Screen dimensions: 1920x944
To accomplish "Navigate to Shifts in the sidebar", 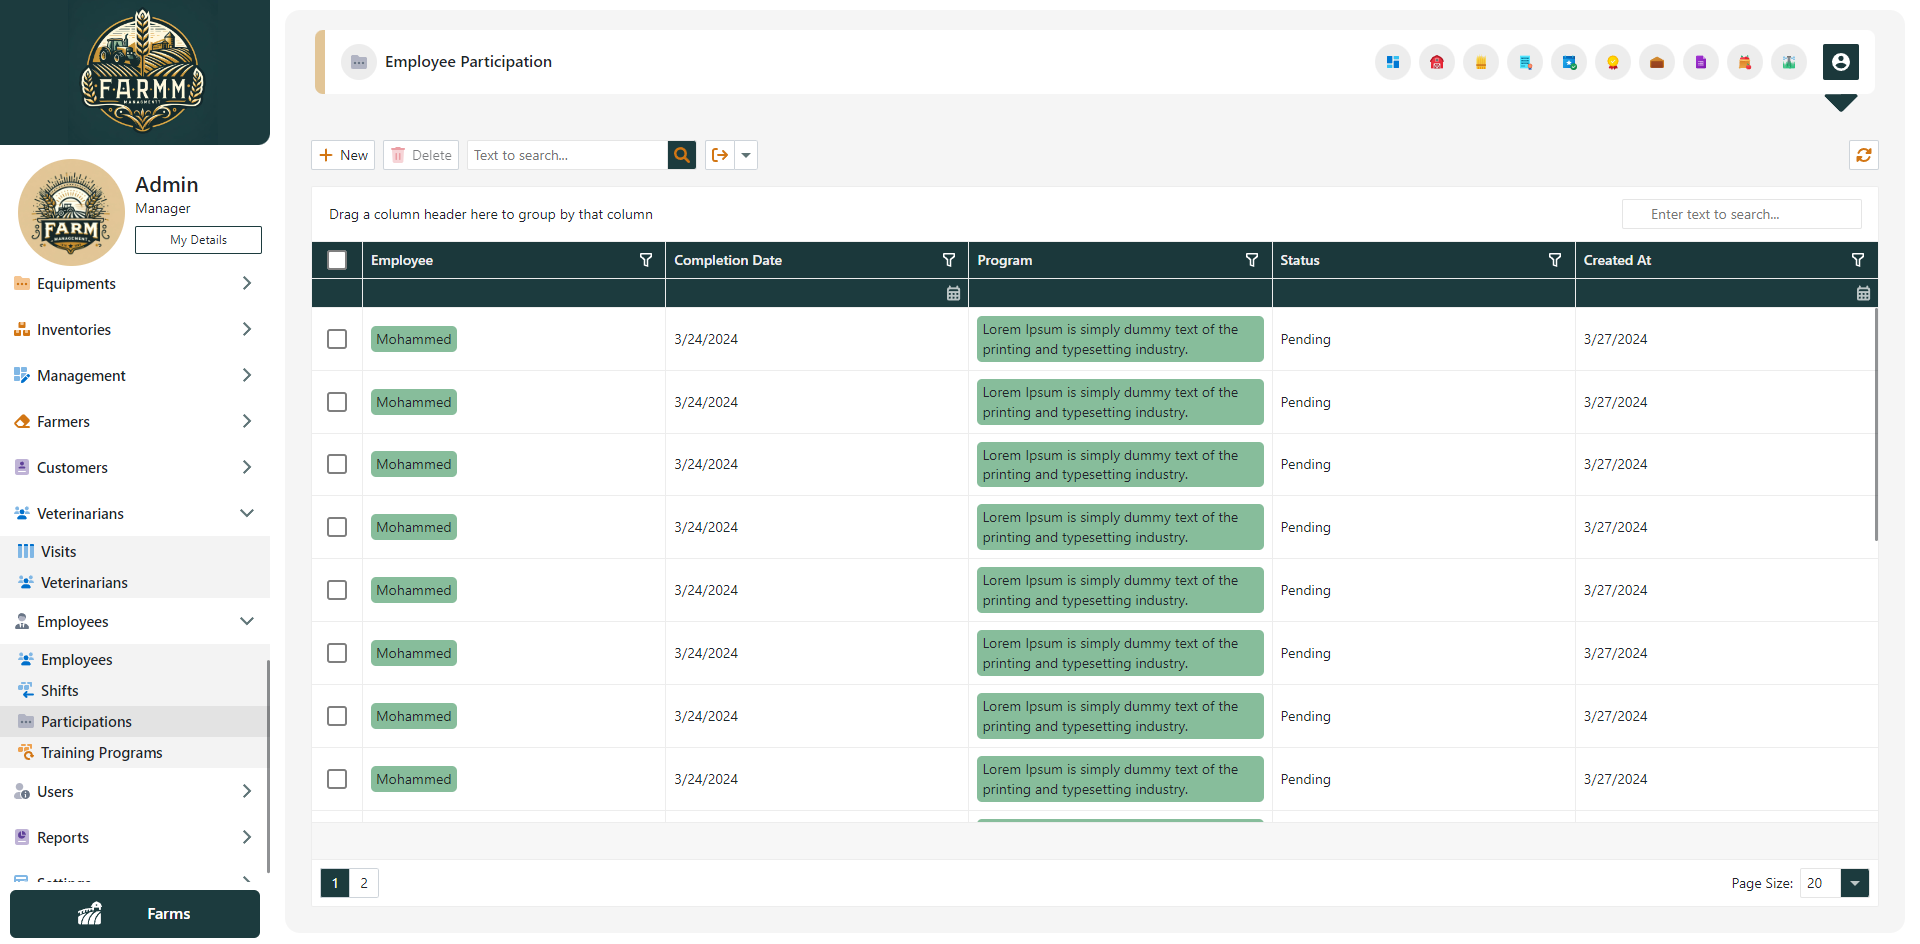I will (x=61, y=690).
